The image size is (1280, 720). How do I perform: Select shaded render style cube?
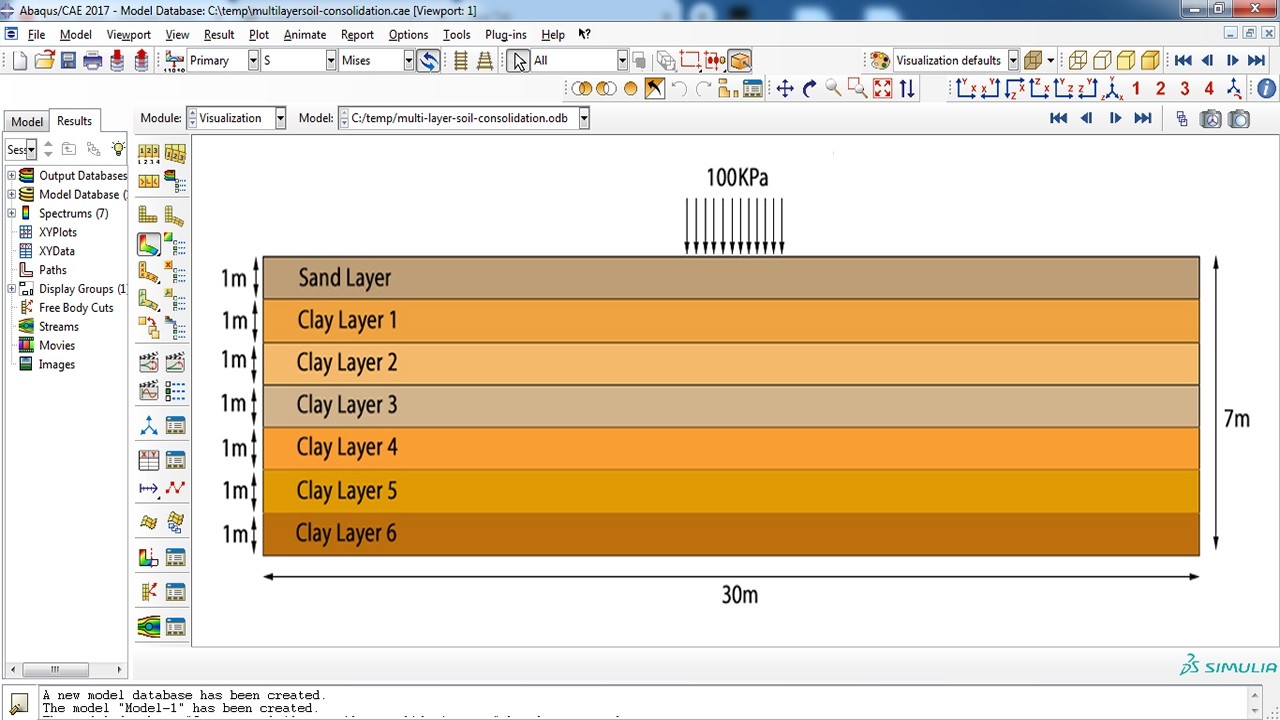click(1150, 60)
